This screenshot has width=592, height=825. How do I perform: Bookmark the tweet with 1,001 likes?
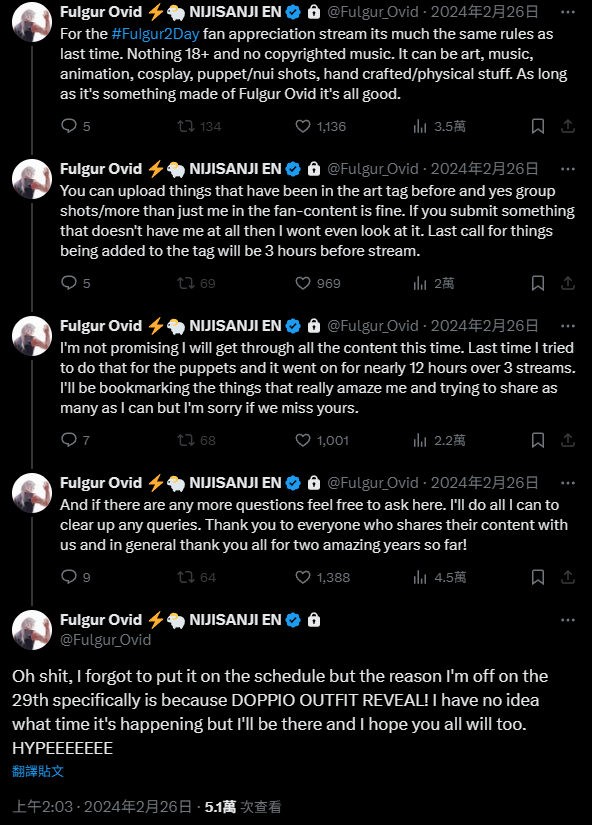click(537, 440)
